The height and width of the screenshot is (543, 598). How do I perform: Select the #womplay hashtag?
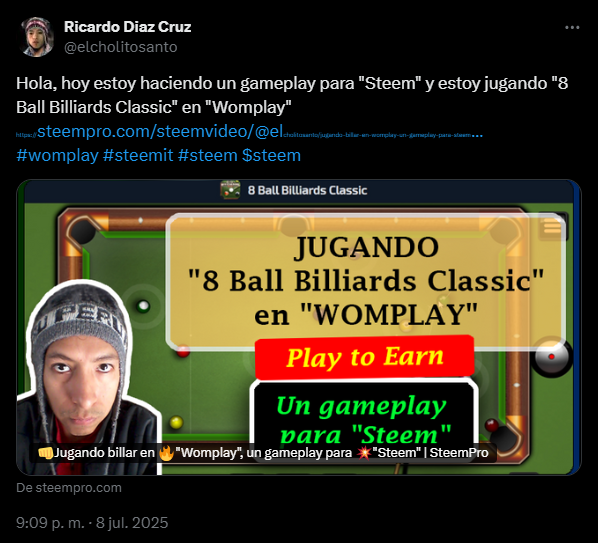57,156
